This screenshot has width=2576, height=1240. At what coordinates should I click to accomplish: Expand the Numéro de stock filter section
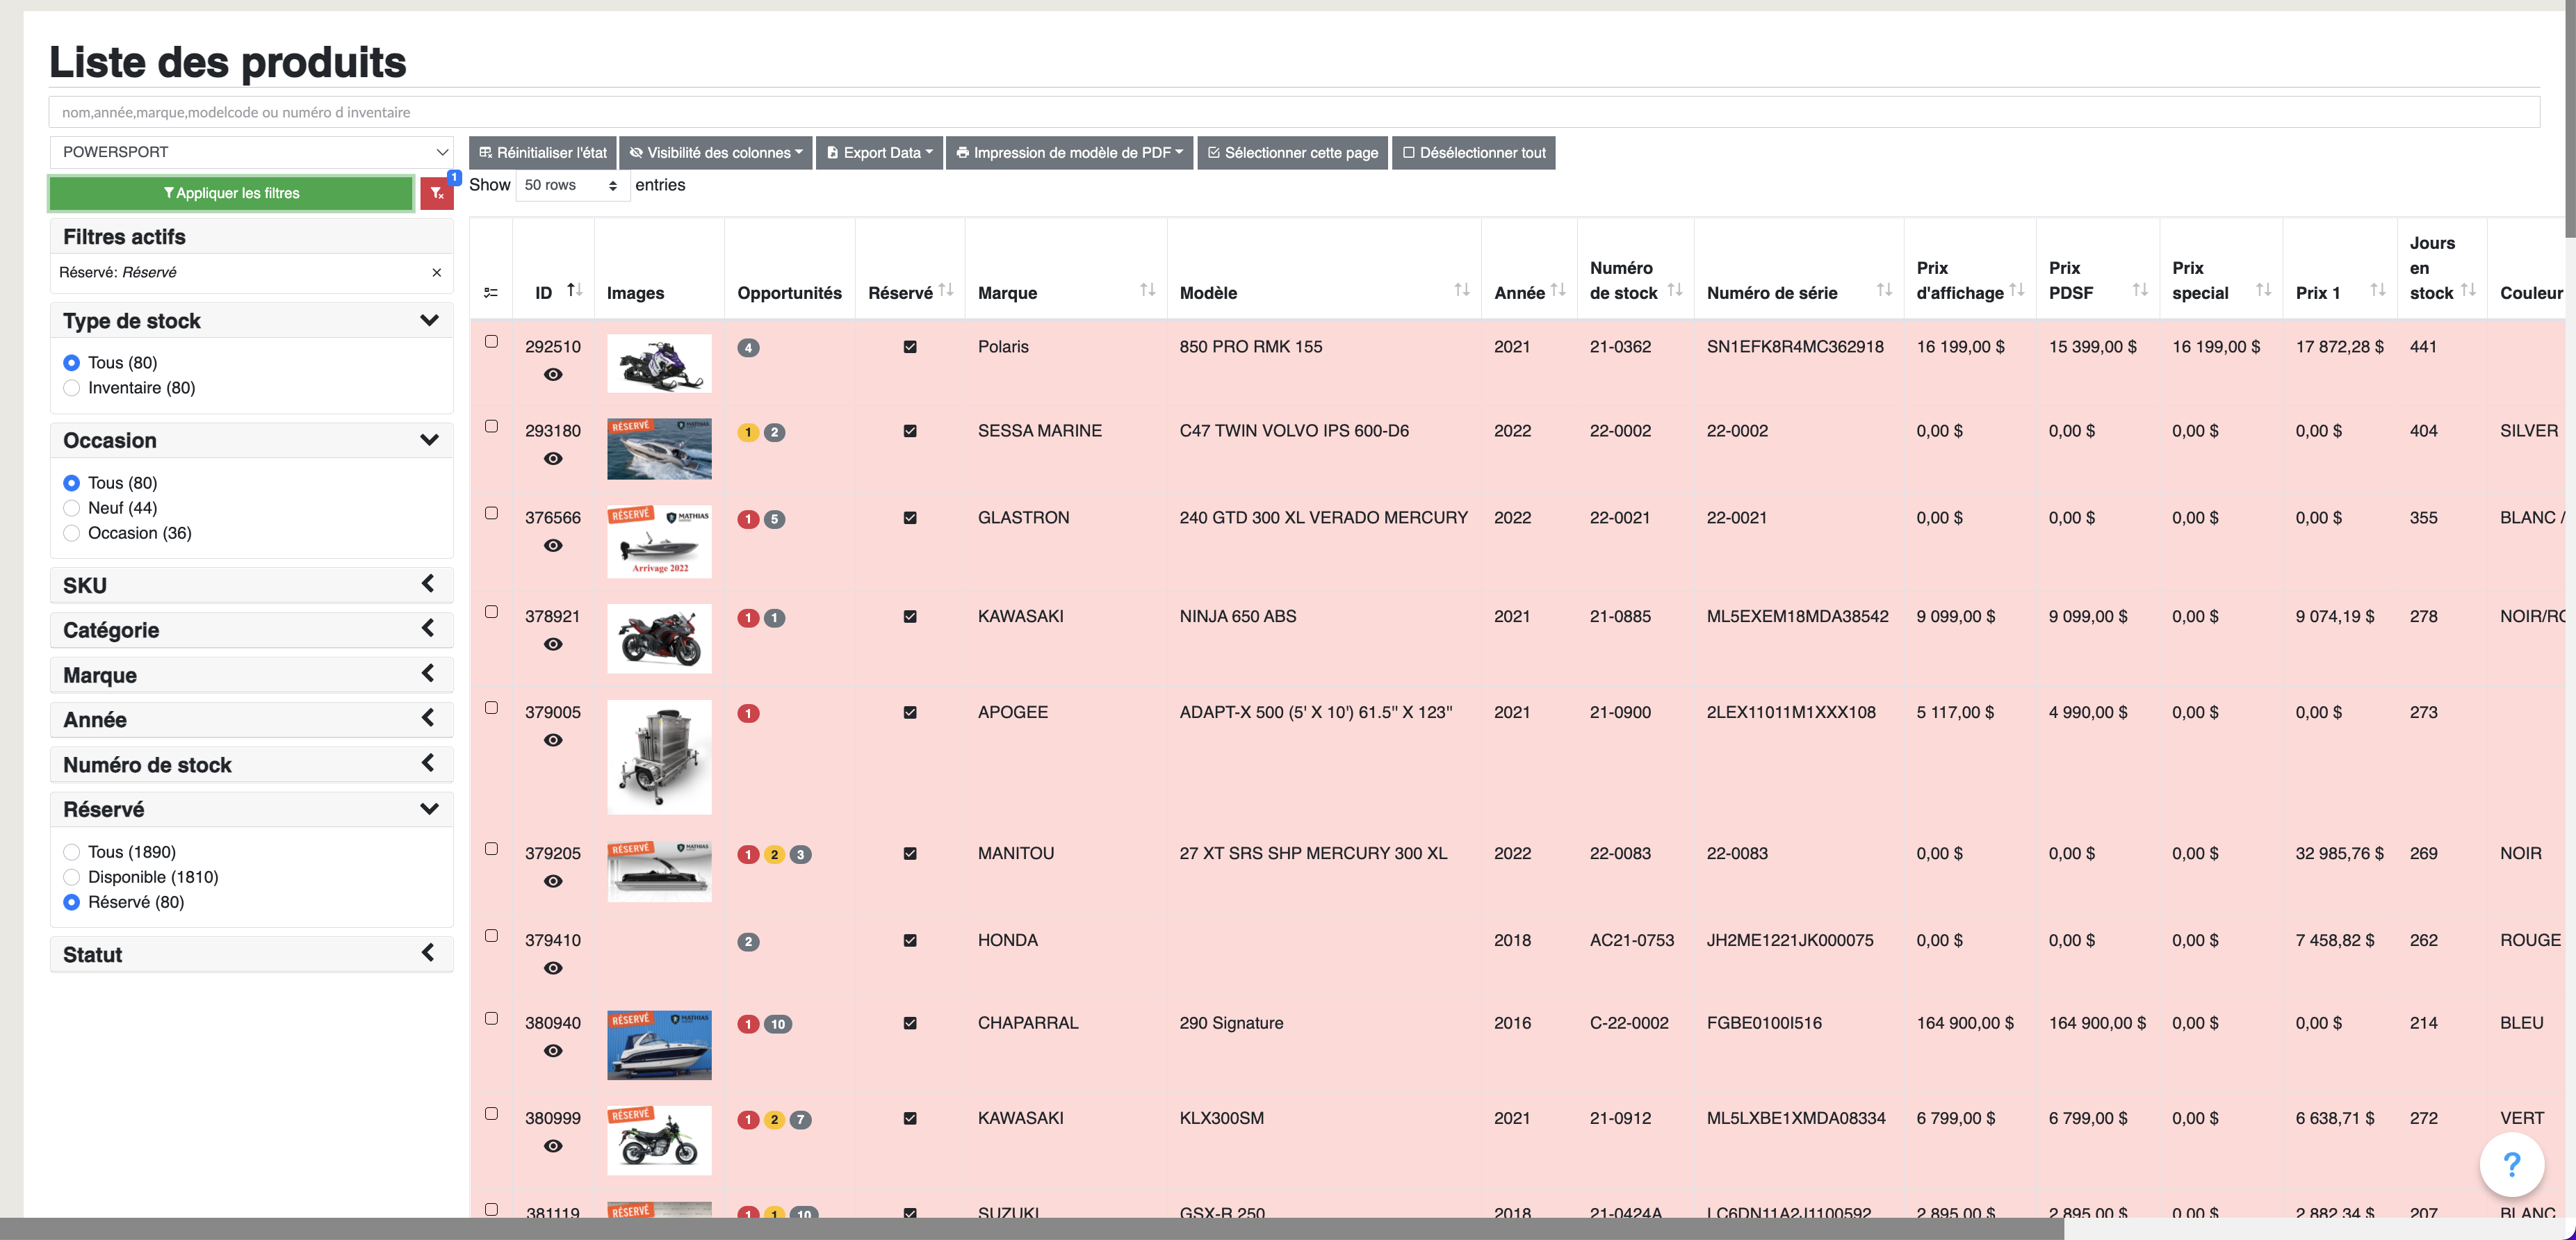[x=428, y=763]
